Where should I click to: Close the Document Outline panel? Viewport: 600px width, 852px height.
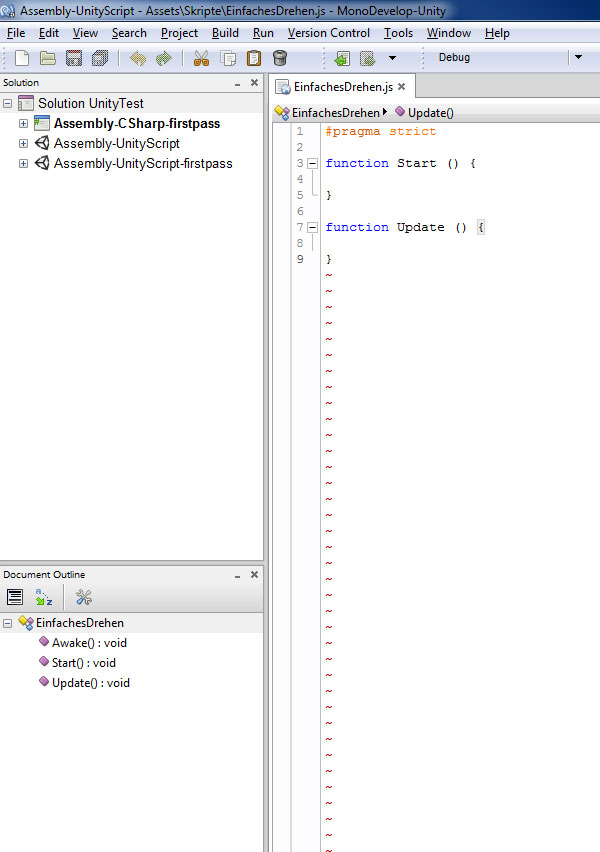coord(254,574)
